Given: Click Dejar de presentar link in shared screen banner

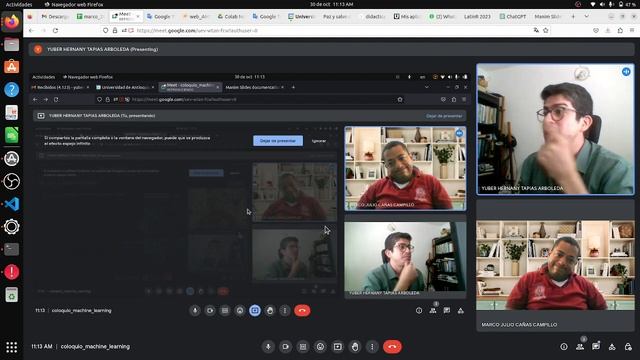Looking at the screenshot, I should pos(444,116).
